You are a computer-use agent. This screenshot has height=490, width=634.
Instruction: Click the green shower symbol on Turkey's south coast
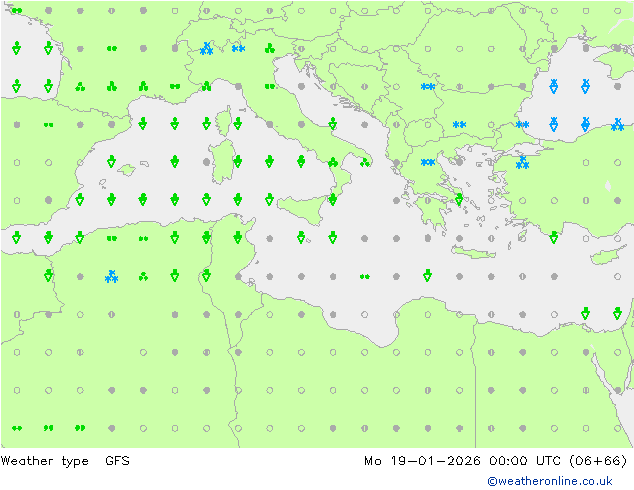pyautogui.click(x=554, y=237)
